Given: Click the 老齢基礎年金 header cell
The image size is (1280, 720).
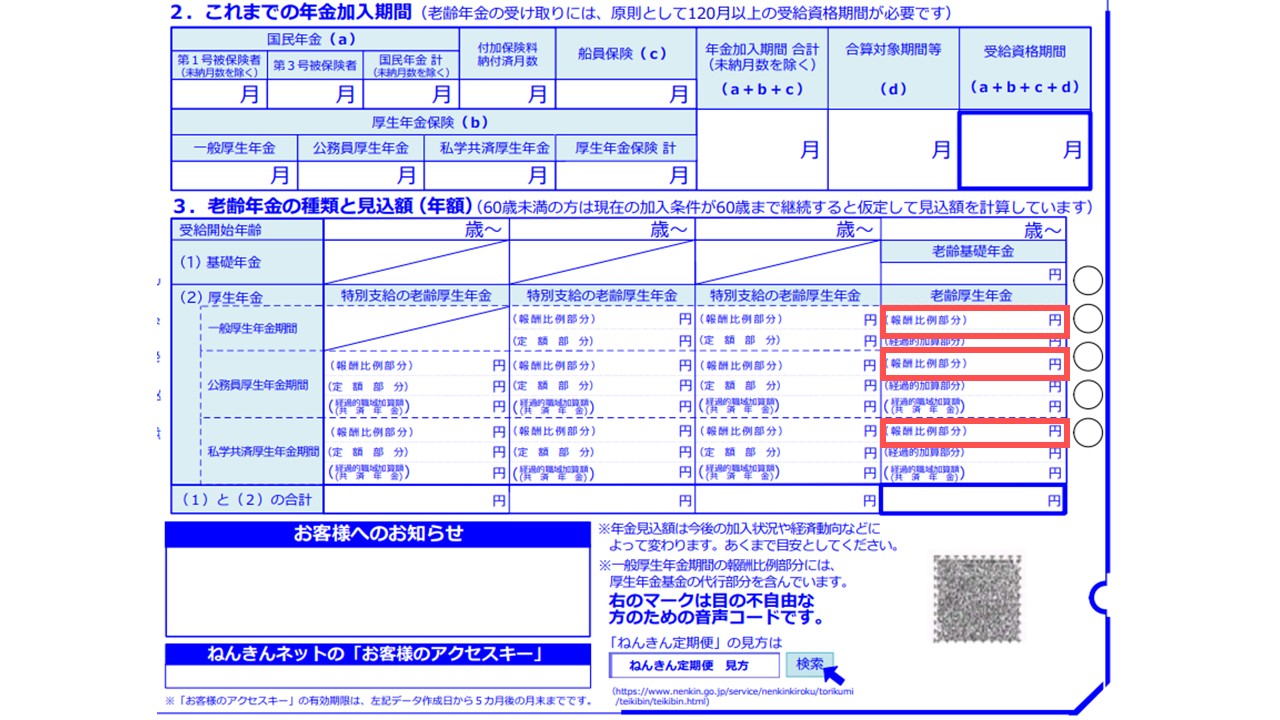Looking at the screenshot, I should tap(973, 251).
